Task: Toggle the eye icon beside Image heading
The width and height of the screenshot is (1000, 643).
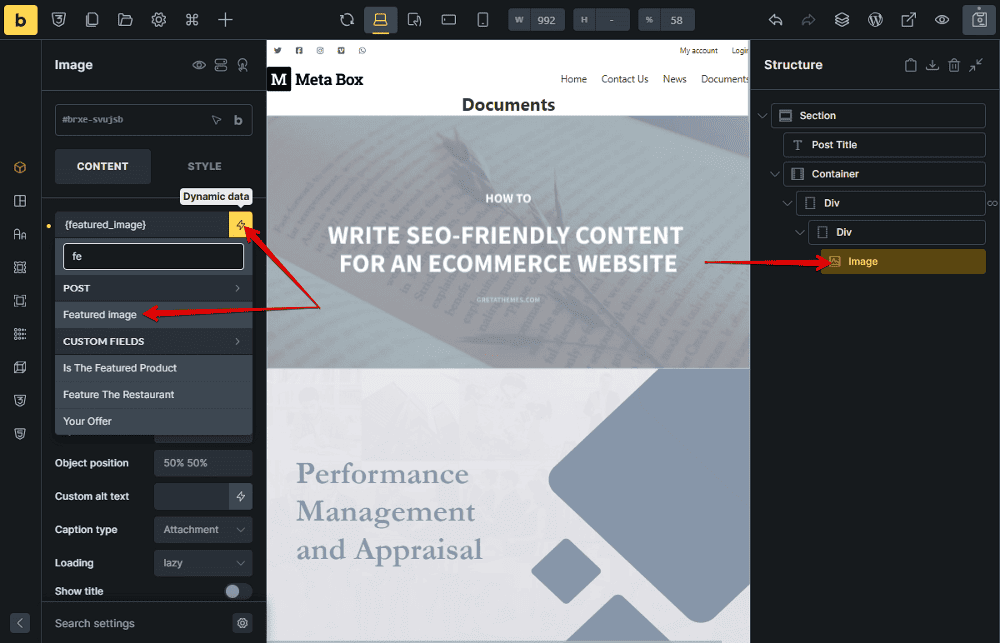Action: click(199, 65)
